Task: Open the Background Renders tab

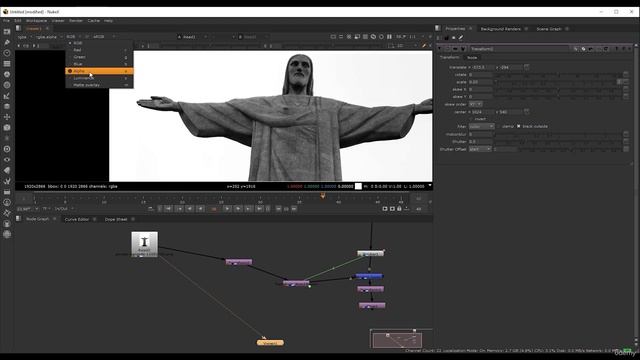Action: [x=500, y=29]
